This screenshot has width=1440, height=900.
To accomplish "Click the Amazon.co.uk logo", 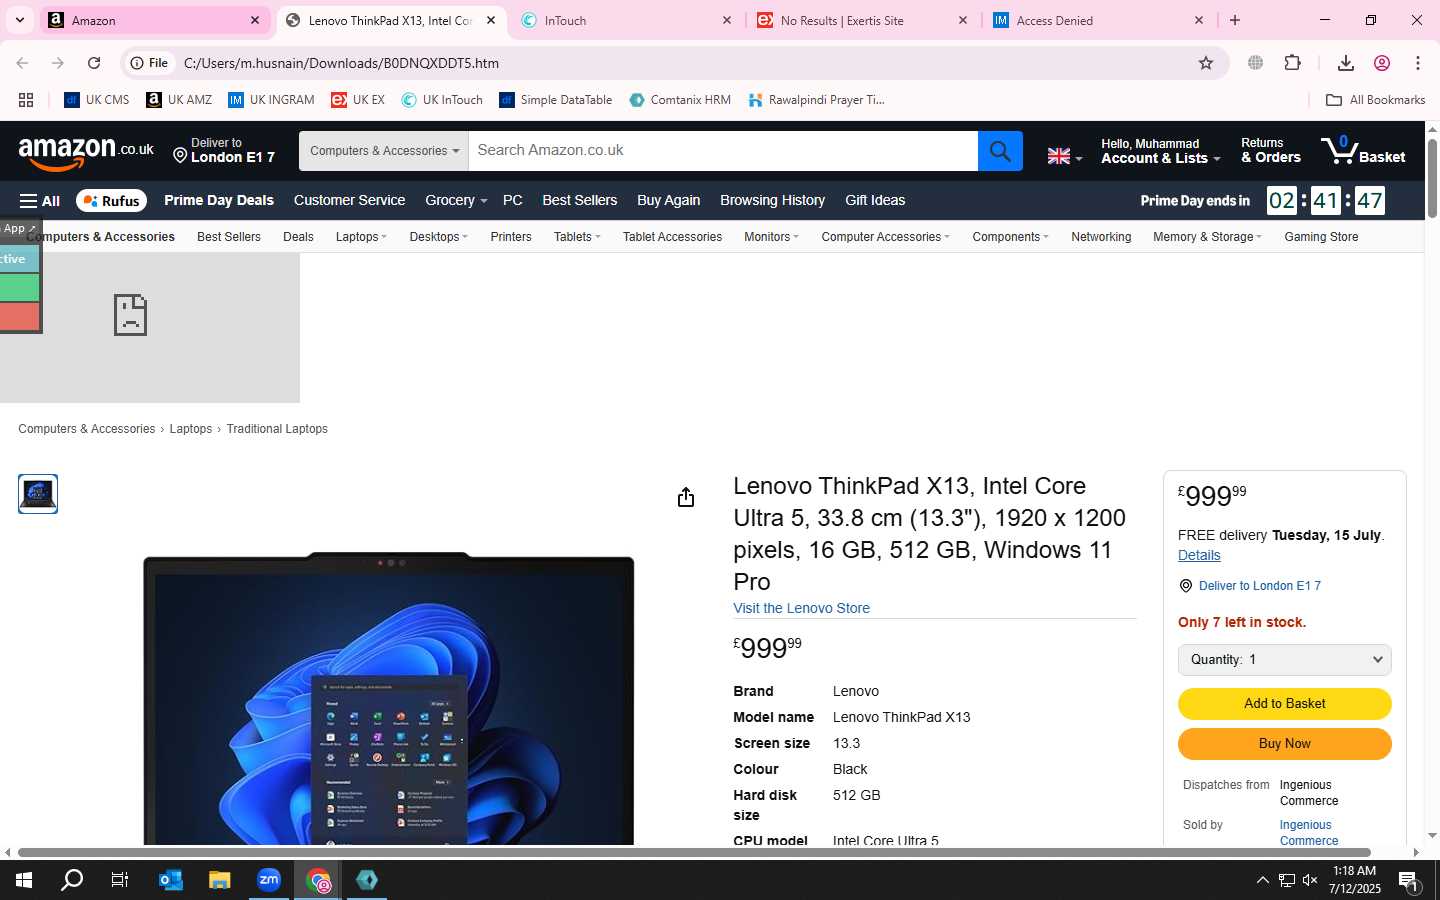I will 86,152.
